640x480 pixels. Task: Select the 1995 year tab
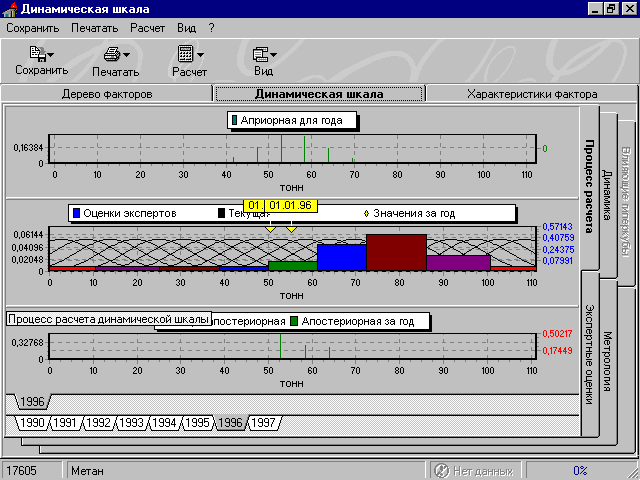coord(198,422)
